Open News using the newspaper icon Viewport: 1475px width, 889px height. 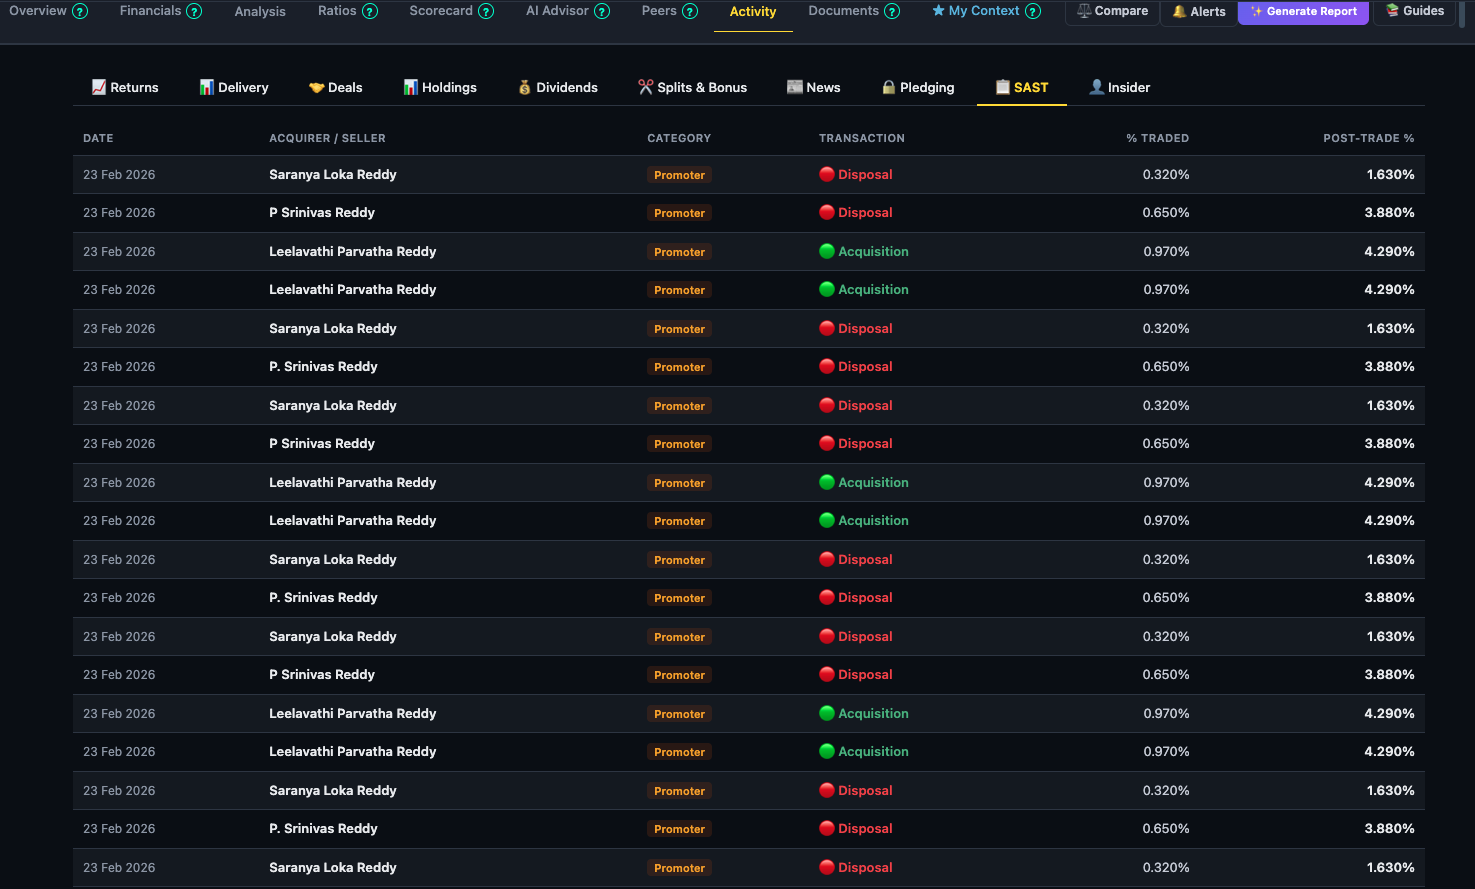[795, 87]
